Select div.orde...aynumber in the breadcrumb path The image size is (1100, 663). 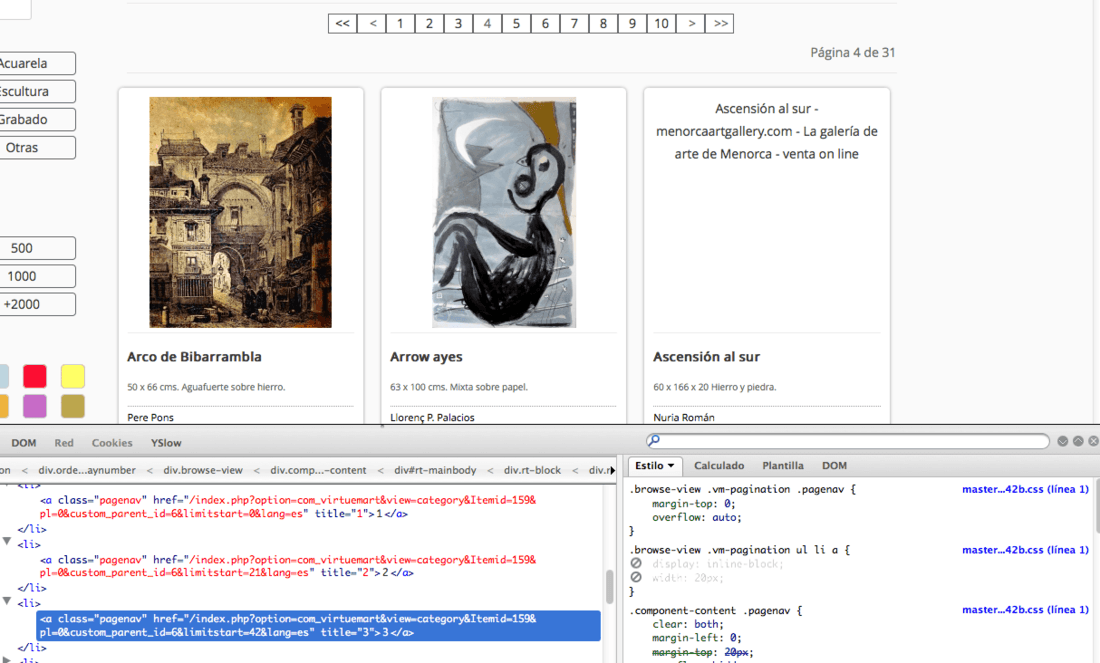pos(87,470)
